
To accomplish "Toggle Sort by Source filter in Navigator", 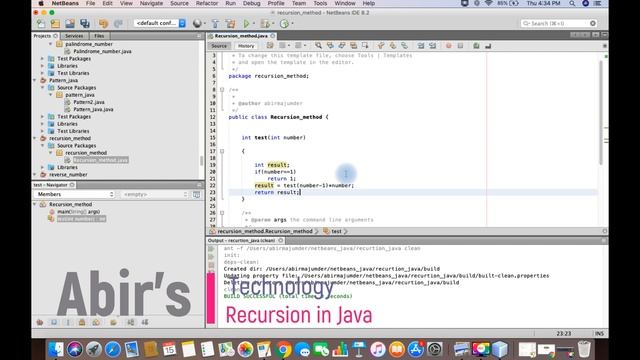I will (145, 322).
